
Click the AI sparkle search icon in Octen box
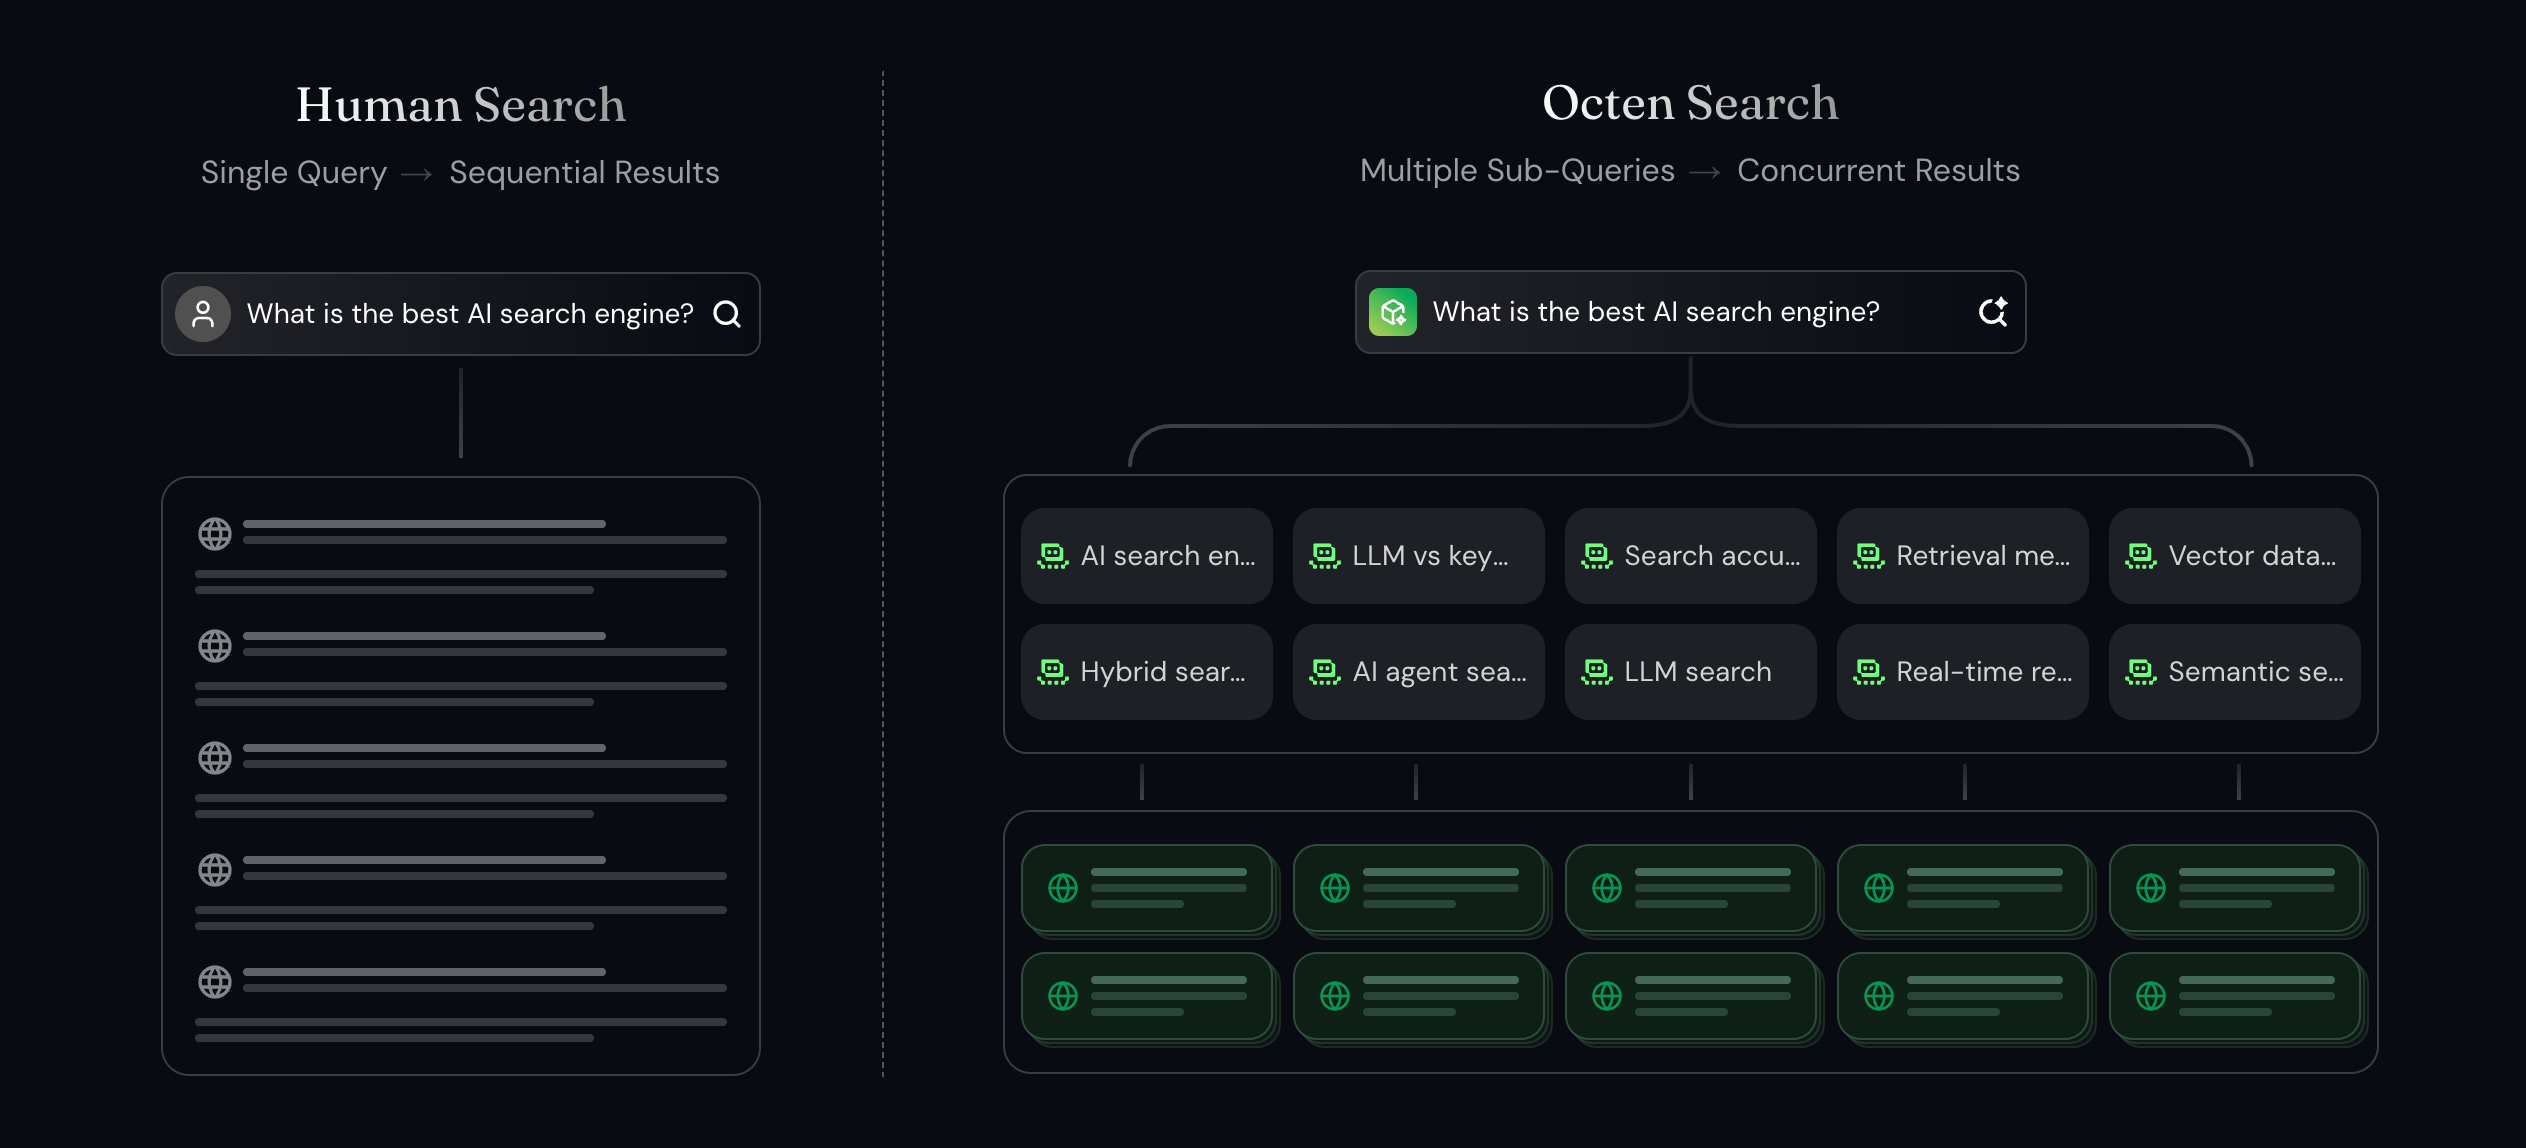tap(1993, 312)
